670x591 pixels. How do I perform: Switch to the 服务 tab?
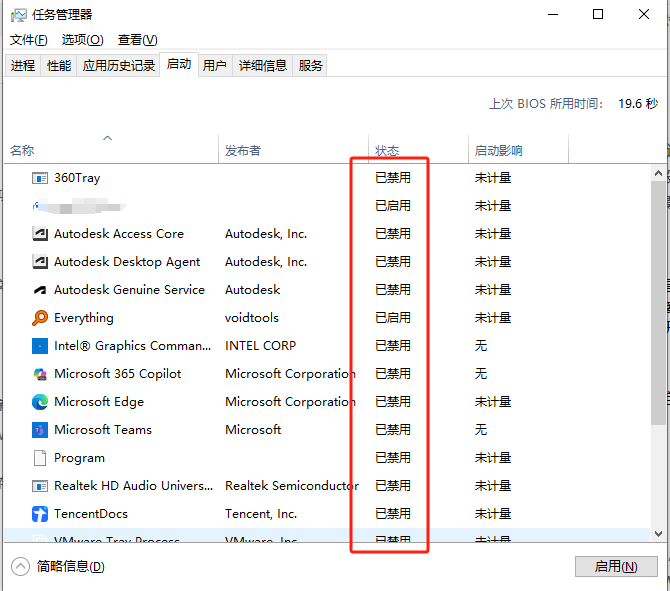310,65
